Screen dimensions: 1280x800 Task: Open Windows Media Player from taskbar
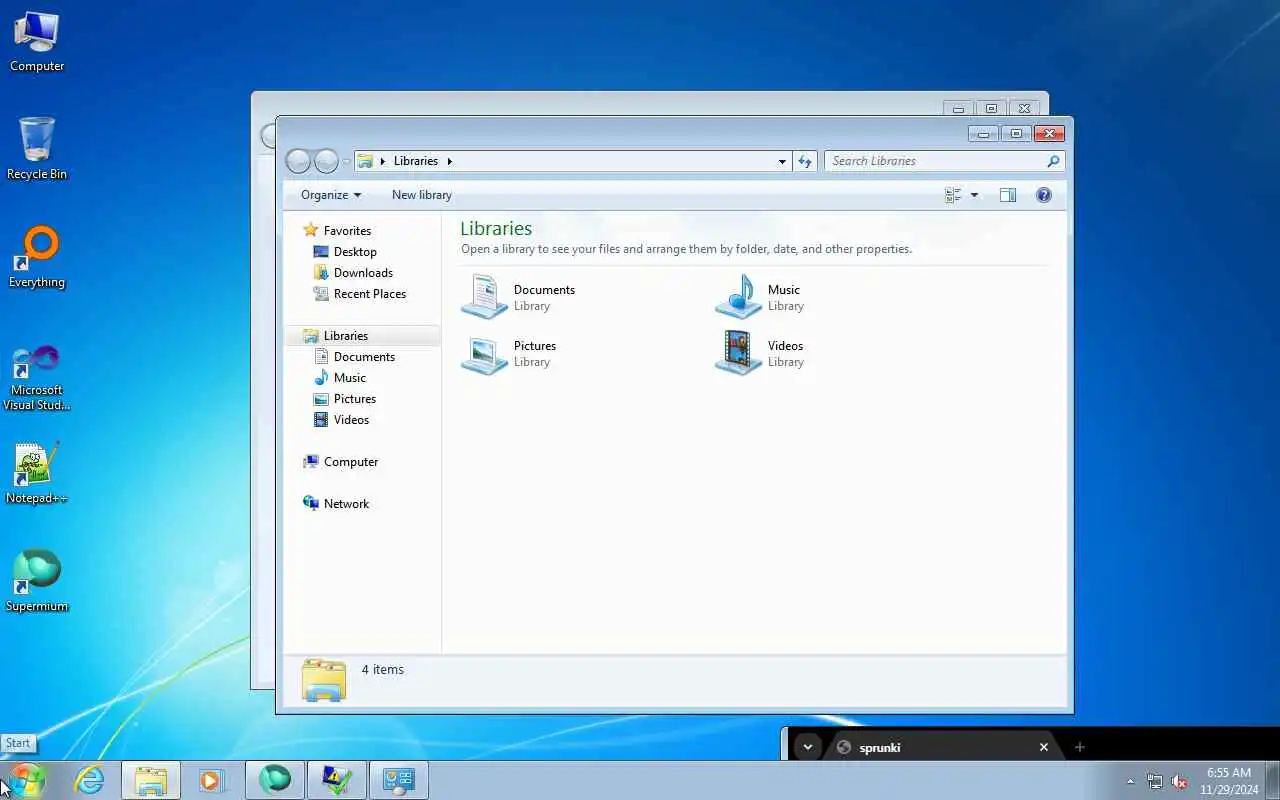tap(211, 780)
